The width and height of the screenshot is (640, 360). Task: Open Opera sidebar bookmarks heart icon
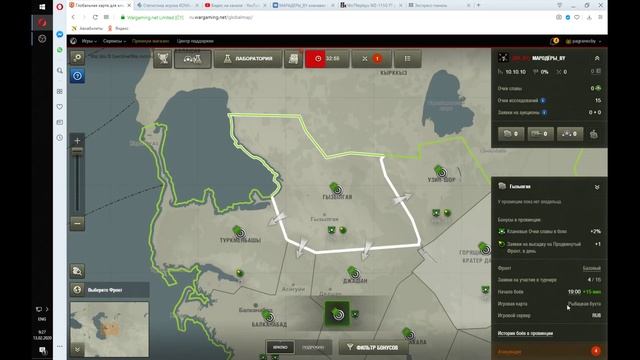pos(60,107)
